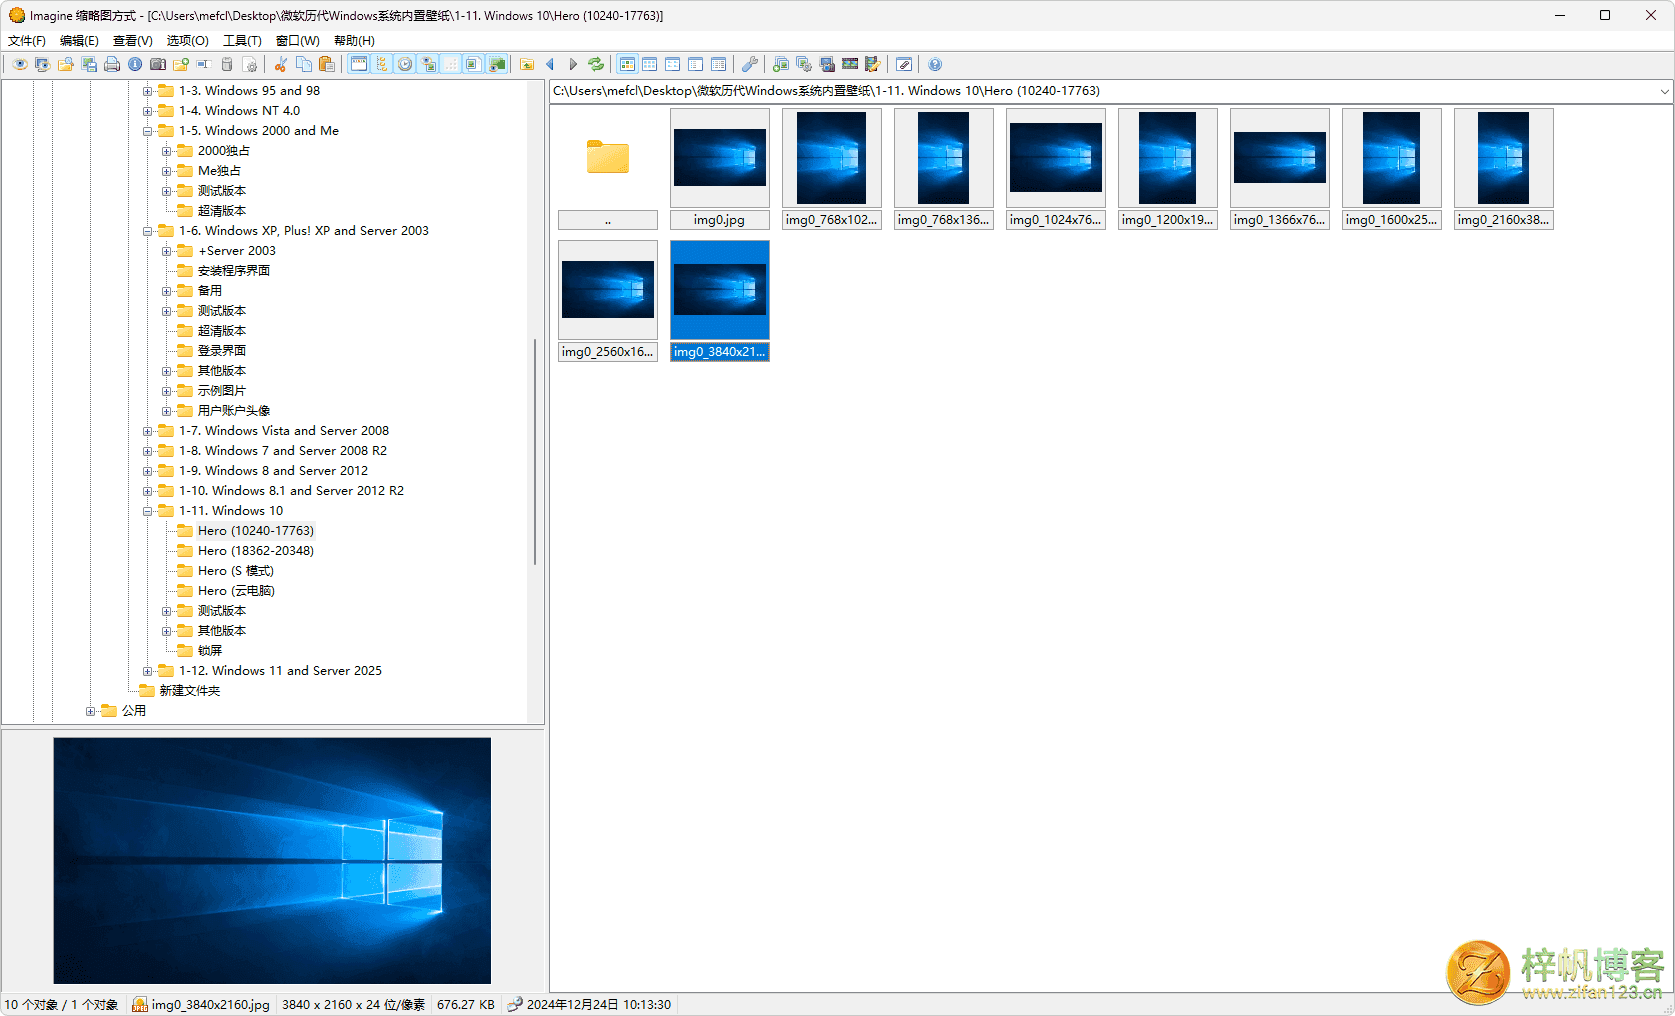Viewport: 1675px width, 1016px height.
Task: Click the copy pages icon
Action: pyautogui.click(x=303, y=64)
